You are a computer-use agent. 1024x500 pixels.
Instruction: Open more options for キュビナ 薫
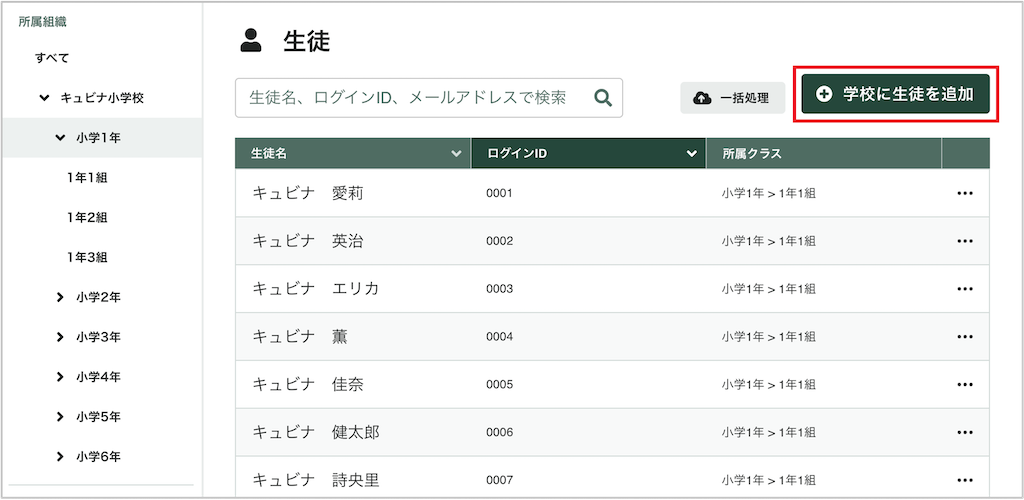click(965, 337)
